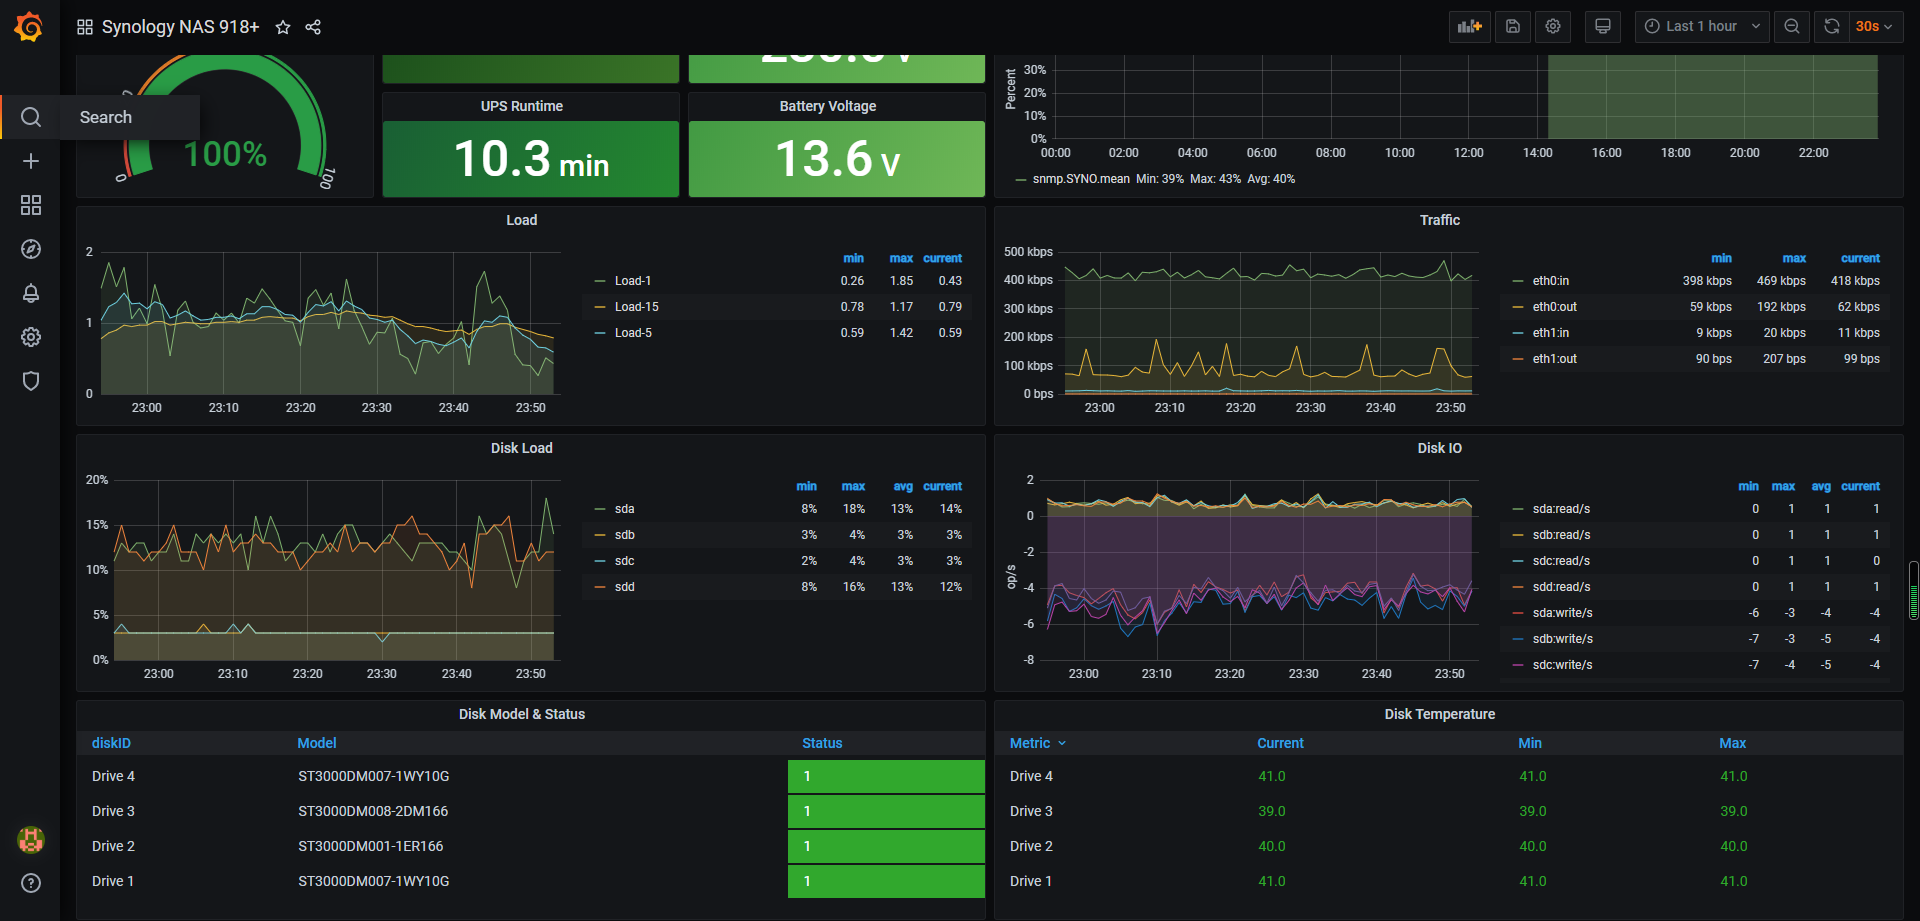Sort temperature table by Max column
Viewport: 1920px width, 921px height.
(x=1732, y=743)
